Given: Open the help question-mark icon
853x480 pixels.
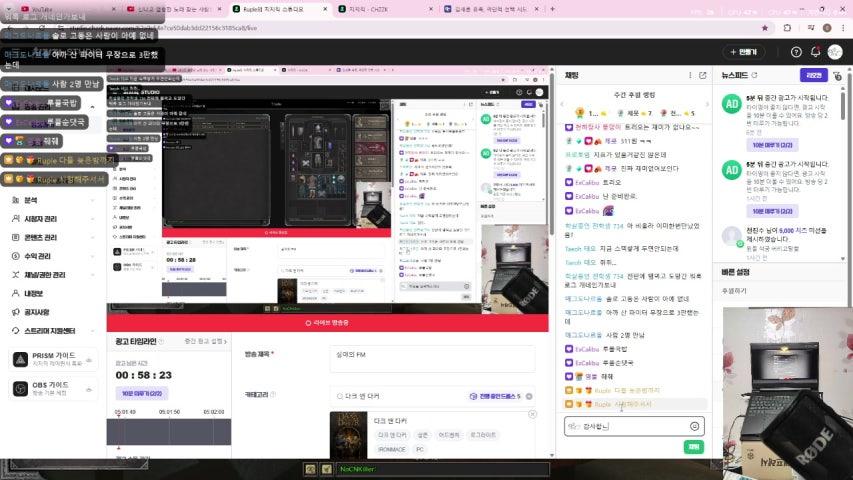Looking at the screenshot, I should [x=796, y=52].
